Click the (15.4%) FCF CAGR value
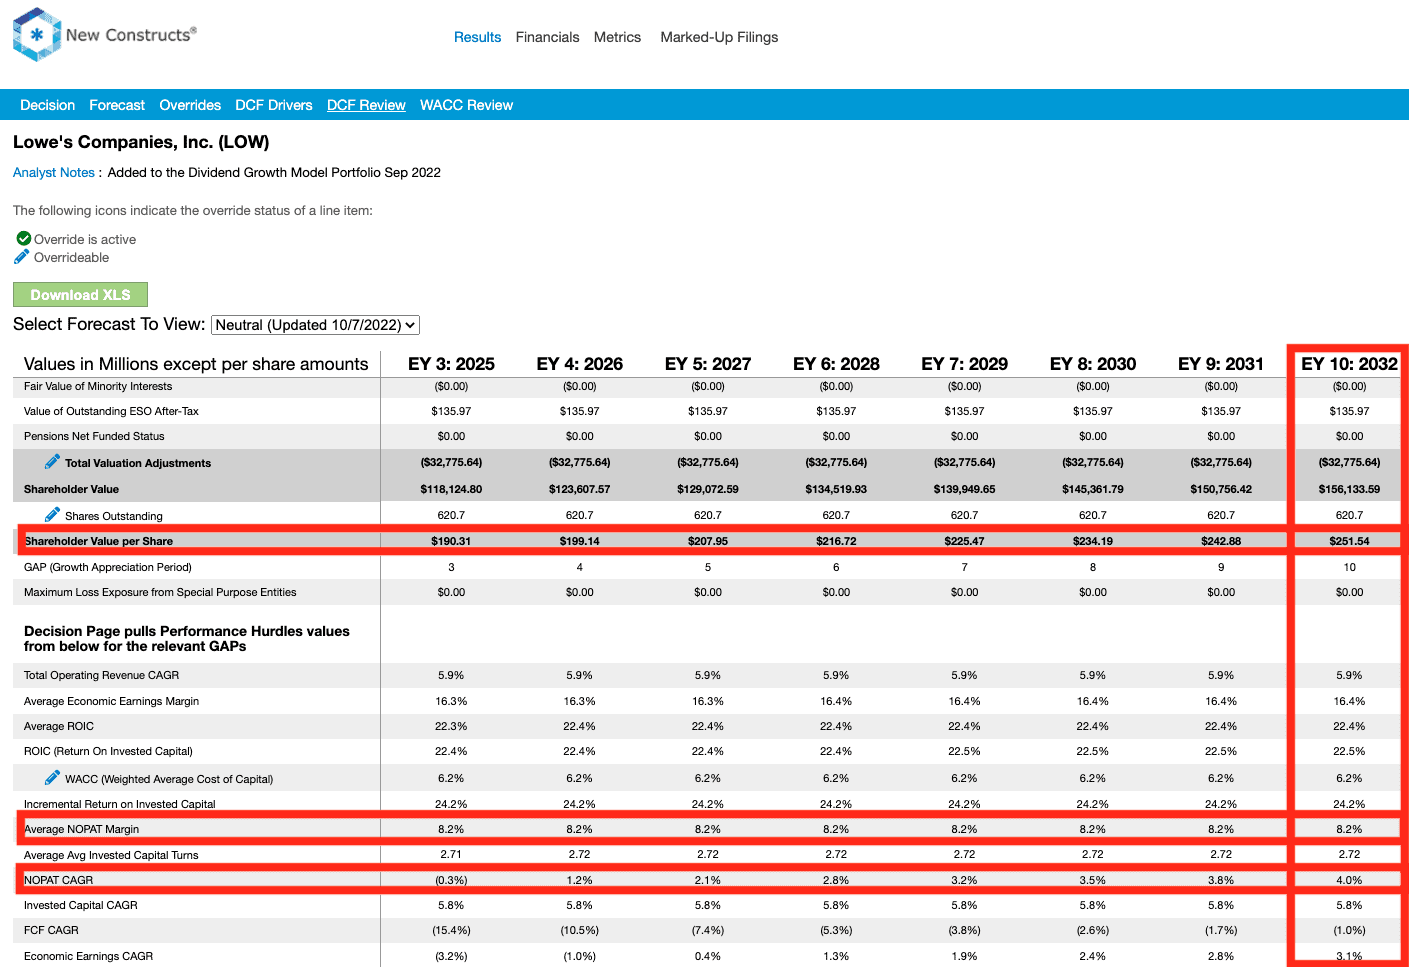This screenshot has height=967, width=1409. pos(451,930)
